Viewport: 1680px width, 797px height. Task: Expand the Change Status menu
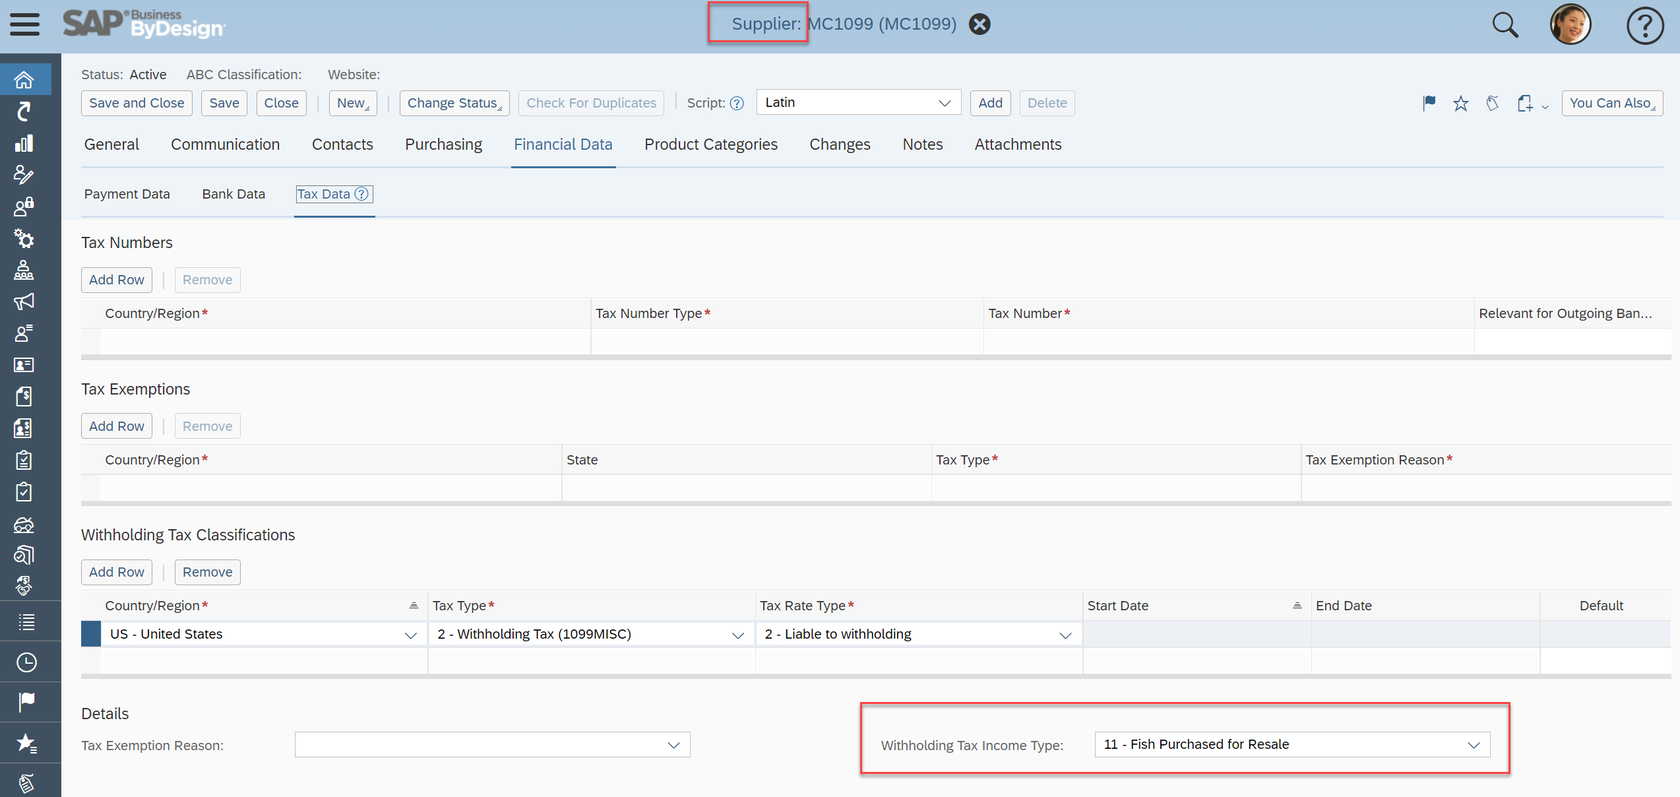click(455, 103)
